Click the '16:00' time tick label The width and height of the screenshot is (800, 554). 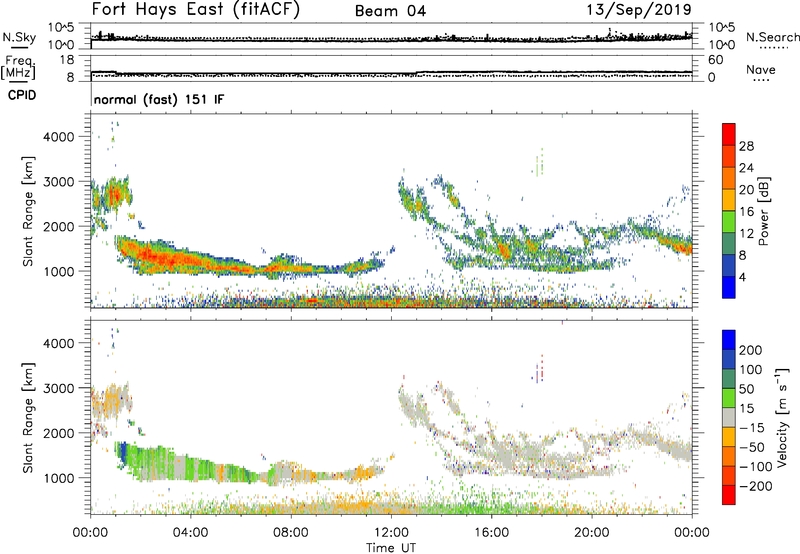click(491, 533)
